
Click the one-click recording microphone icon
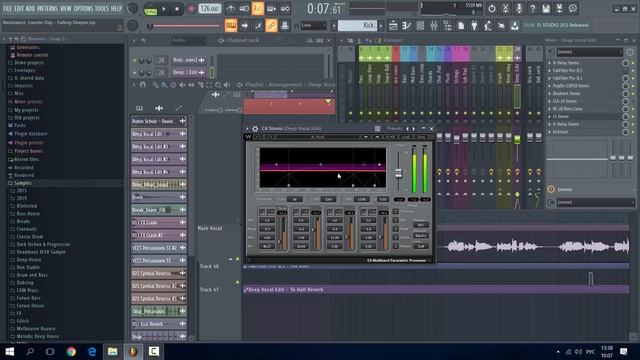(x=519, y=9)
